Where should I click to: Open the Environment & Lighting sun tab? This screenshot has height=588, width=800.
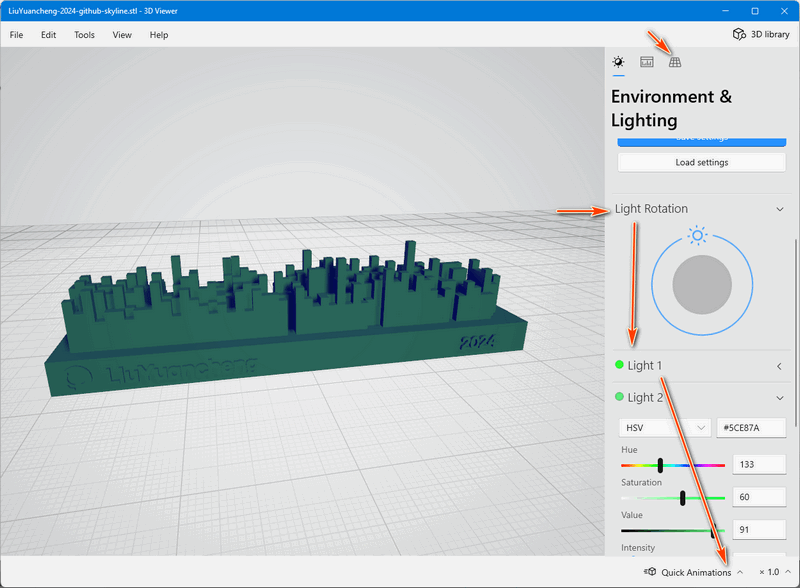(618, 62)
